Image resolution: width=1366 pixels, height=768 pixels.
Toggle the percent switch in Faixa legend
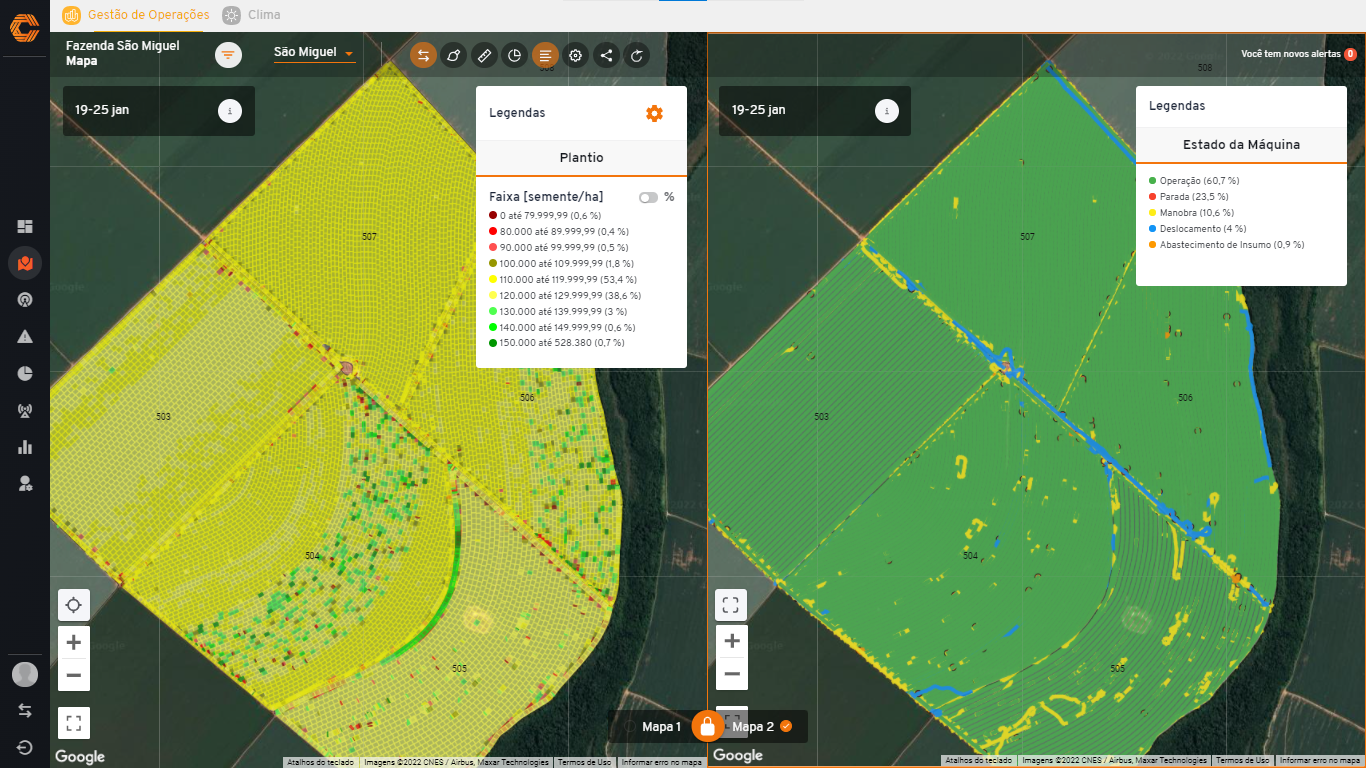649,197
